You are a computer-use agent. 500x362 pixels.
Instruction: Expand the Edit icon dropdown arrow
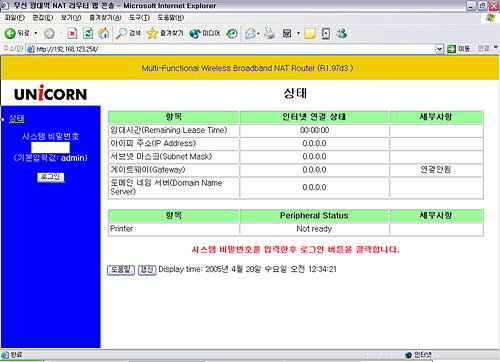298,33
